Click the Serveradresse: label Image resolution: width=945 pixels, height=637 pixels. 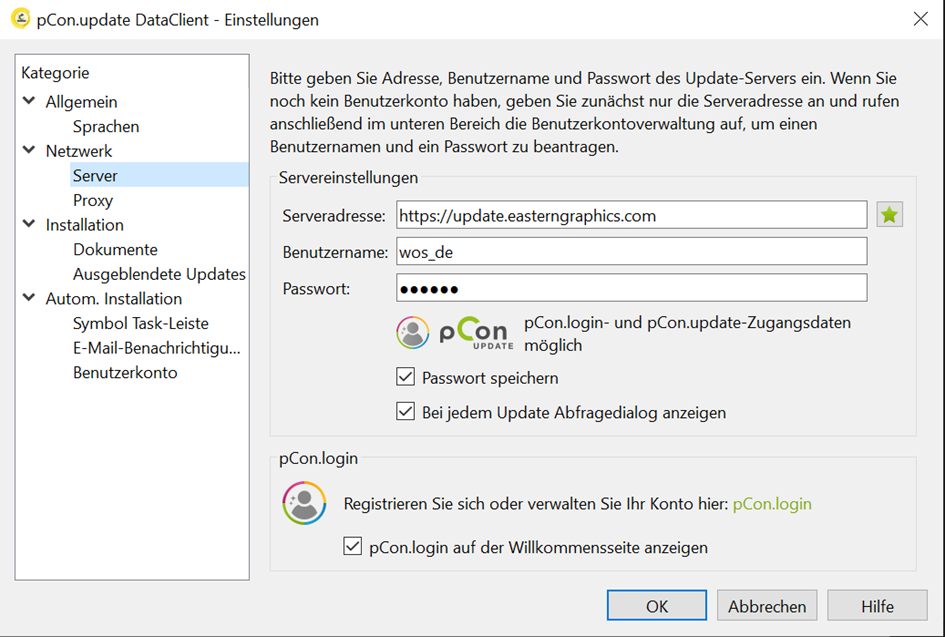334,216
